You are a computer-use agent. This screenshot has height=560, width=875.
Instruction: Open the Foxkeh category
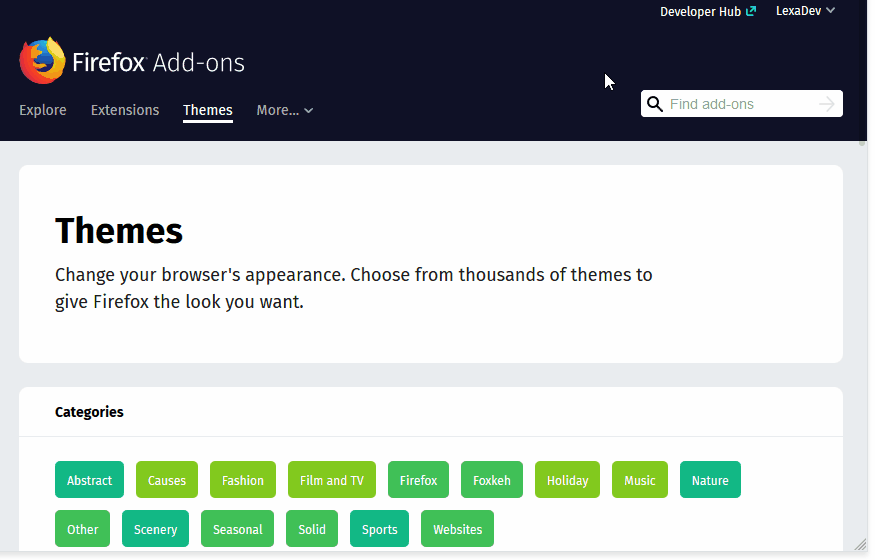coord(494,482)
